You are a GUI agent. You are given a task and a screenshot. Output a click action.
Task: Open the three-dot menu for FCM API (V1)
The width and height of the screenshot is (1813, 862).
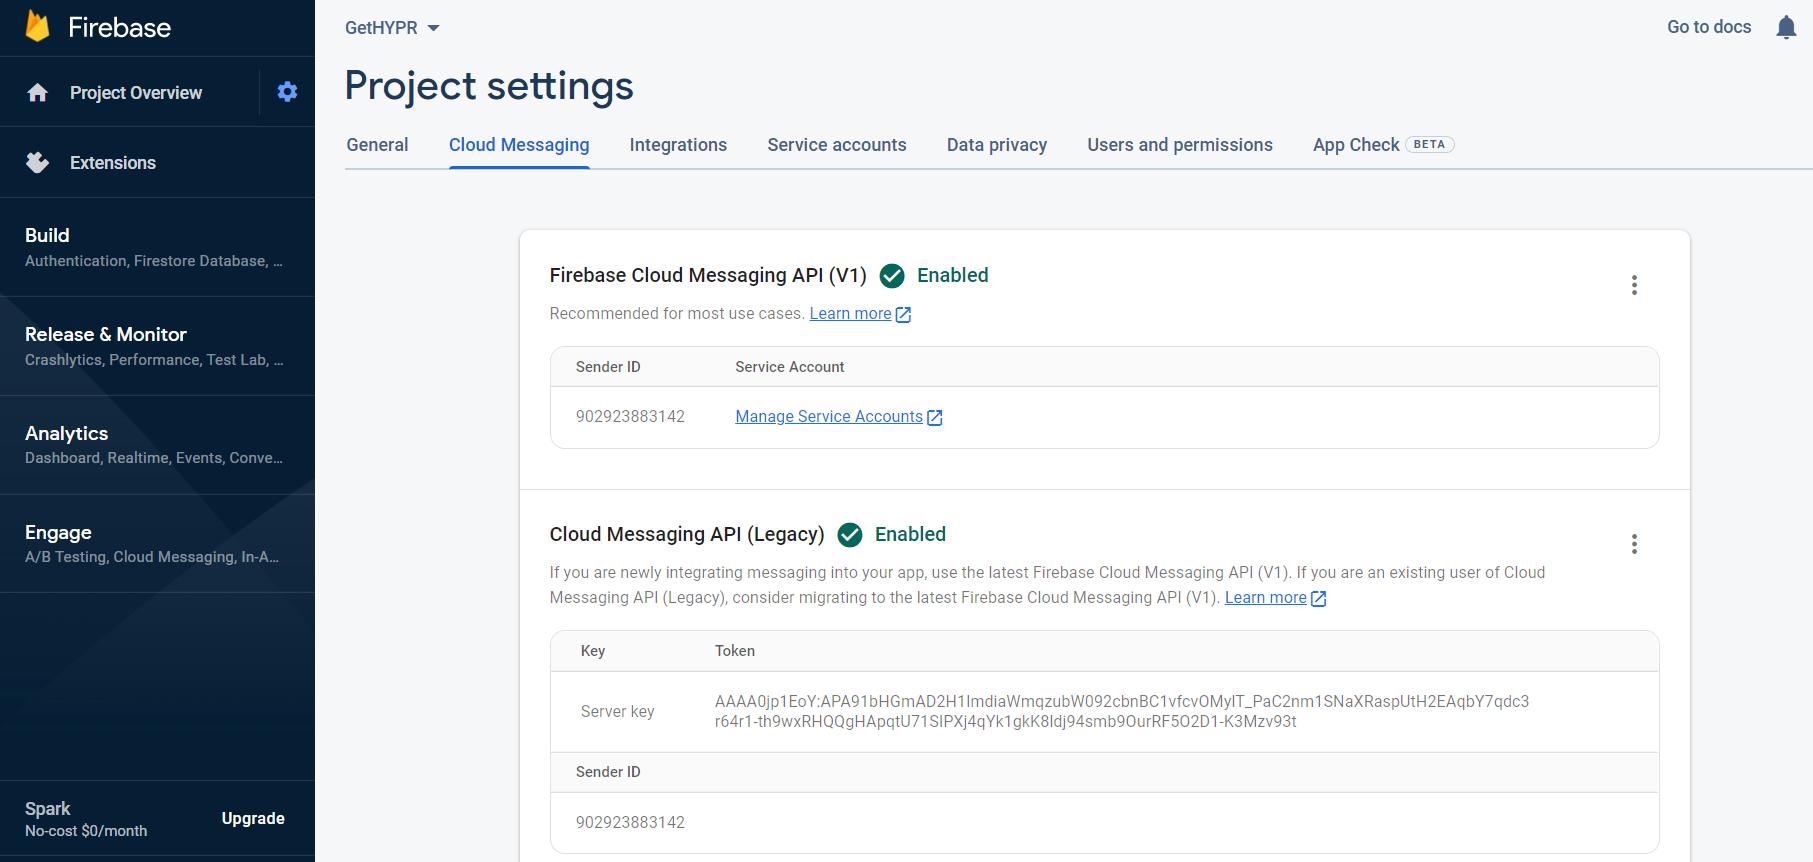[x=1634, y=285]
